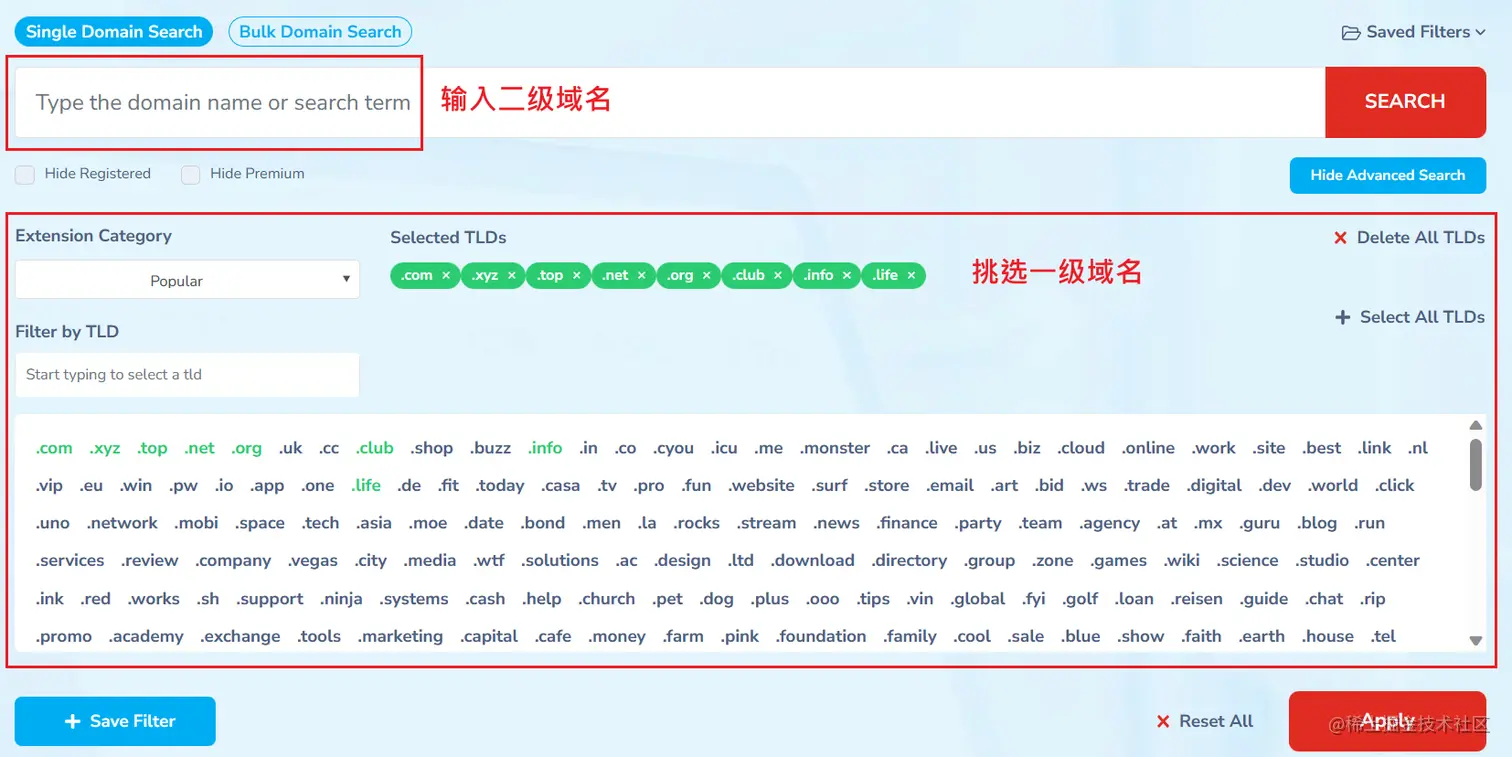Remove the .top tag via its x icon
1512x757 pixels.
(x=577, y=275)
